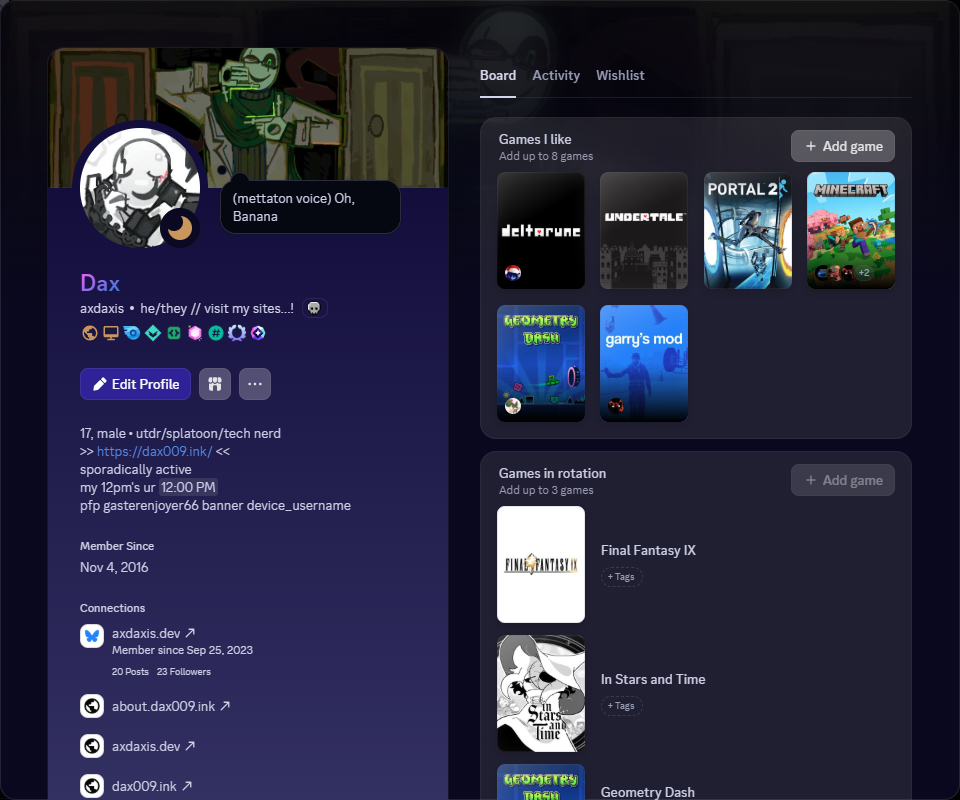The height and width of the screenshot is (800, 960).
Task: Click the Deltarune game cover
Action: point(541,231)
